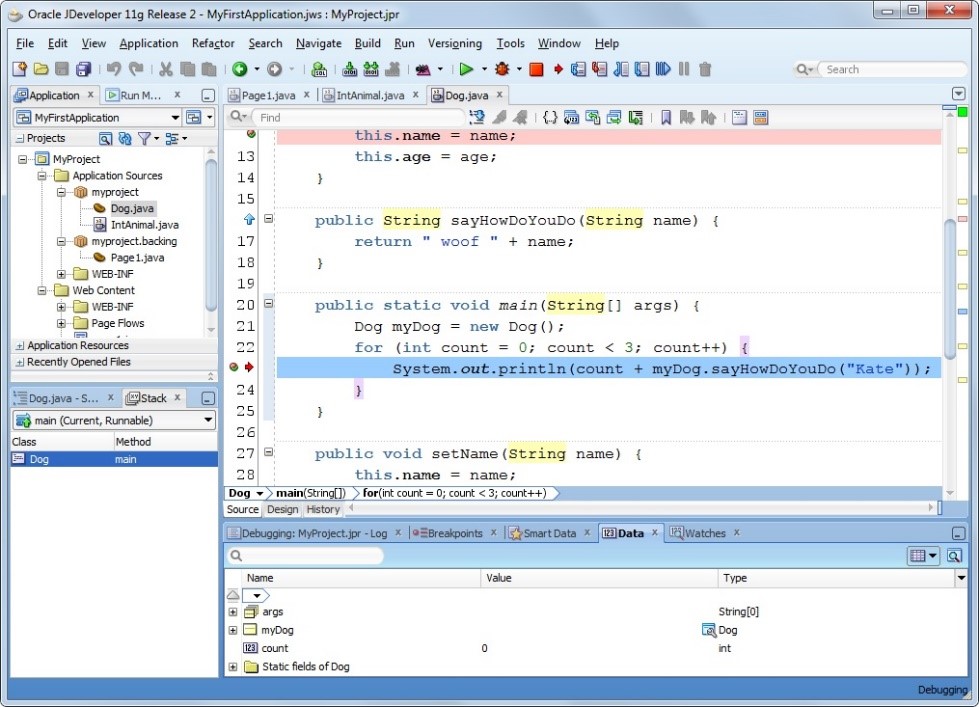Close the Dog.java editor tab

coord(499,94)
